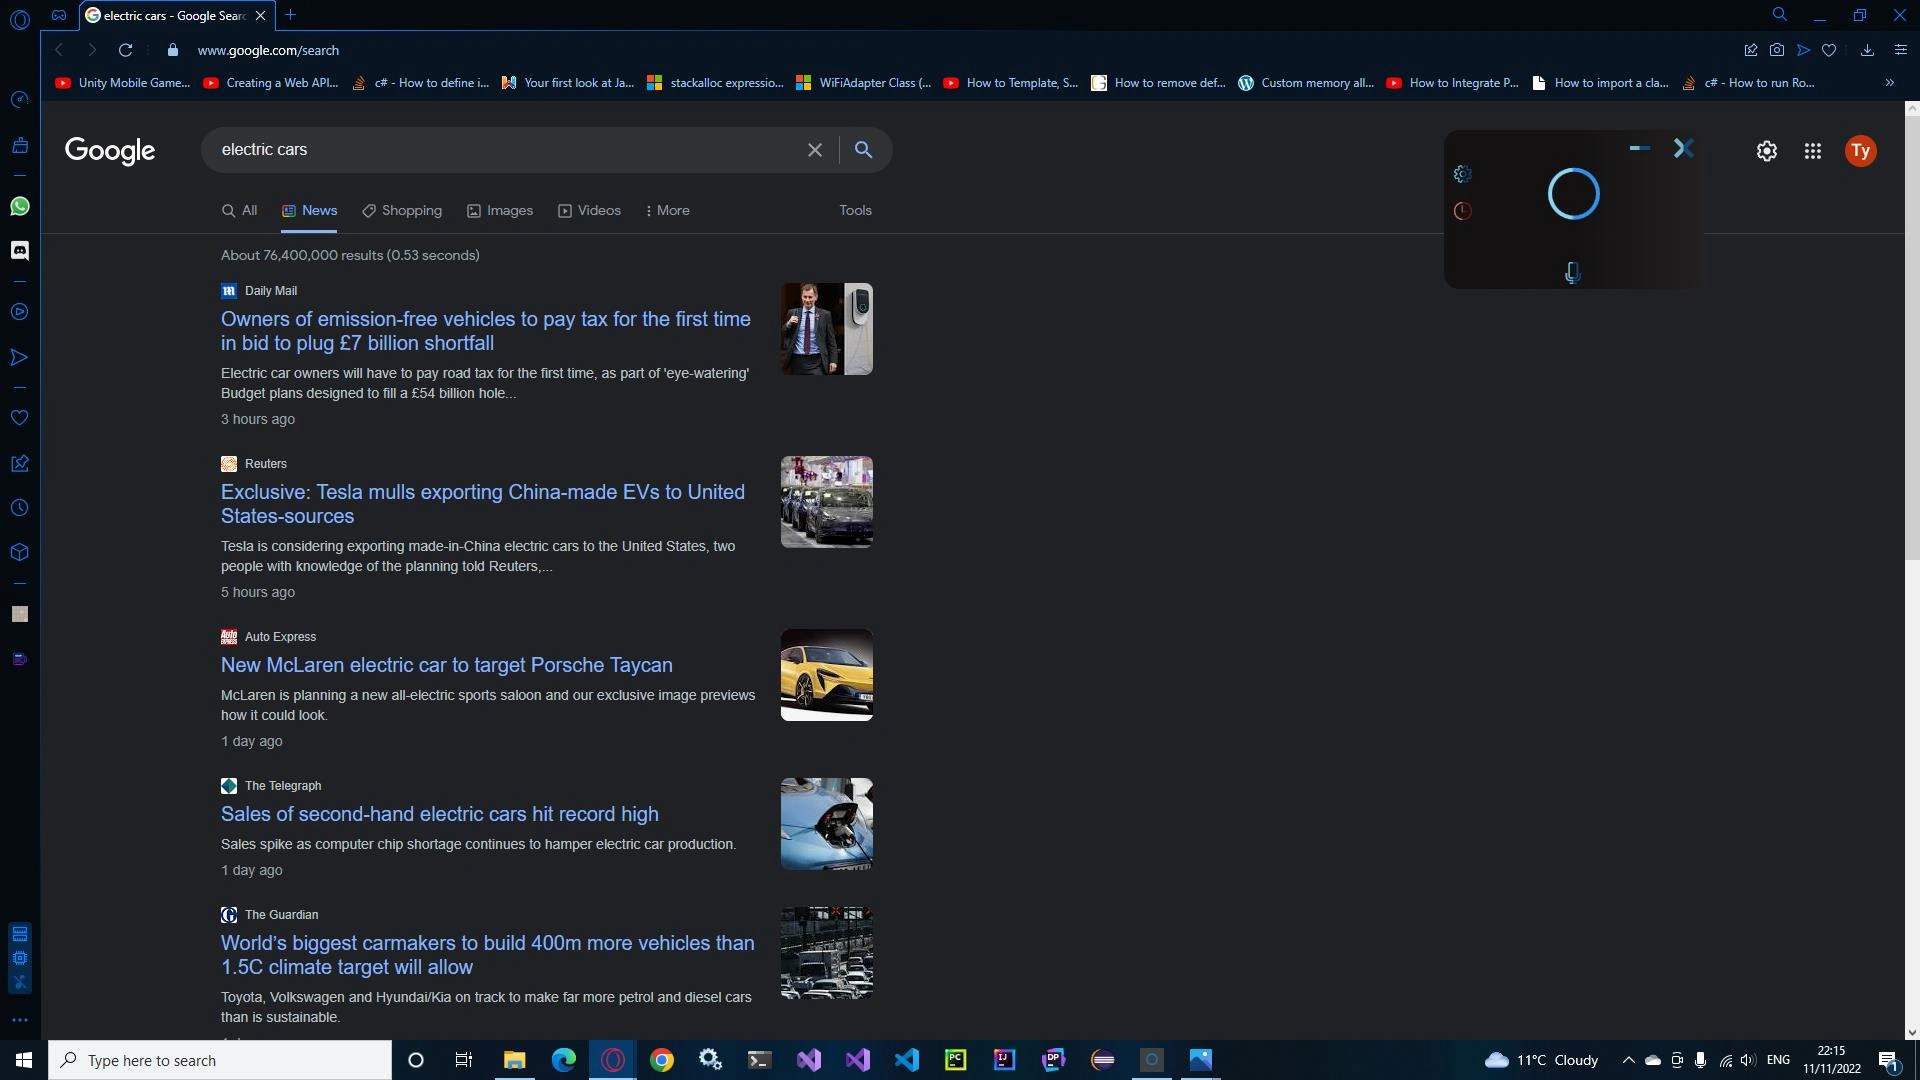Open Guardian carmakers 400m vehicles article
Screen dimensions: 1920x1080
pos(488,955)
